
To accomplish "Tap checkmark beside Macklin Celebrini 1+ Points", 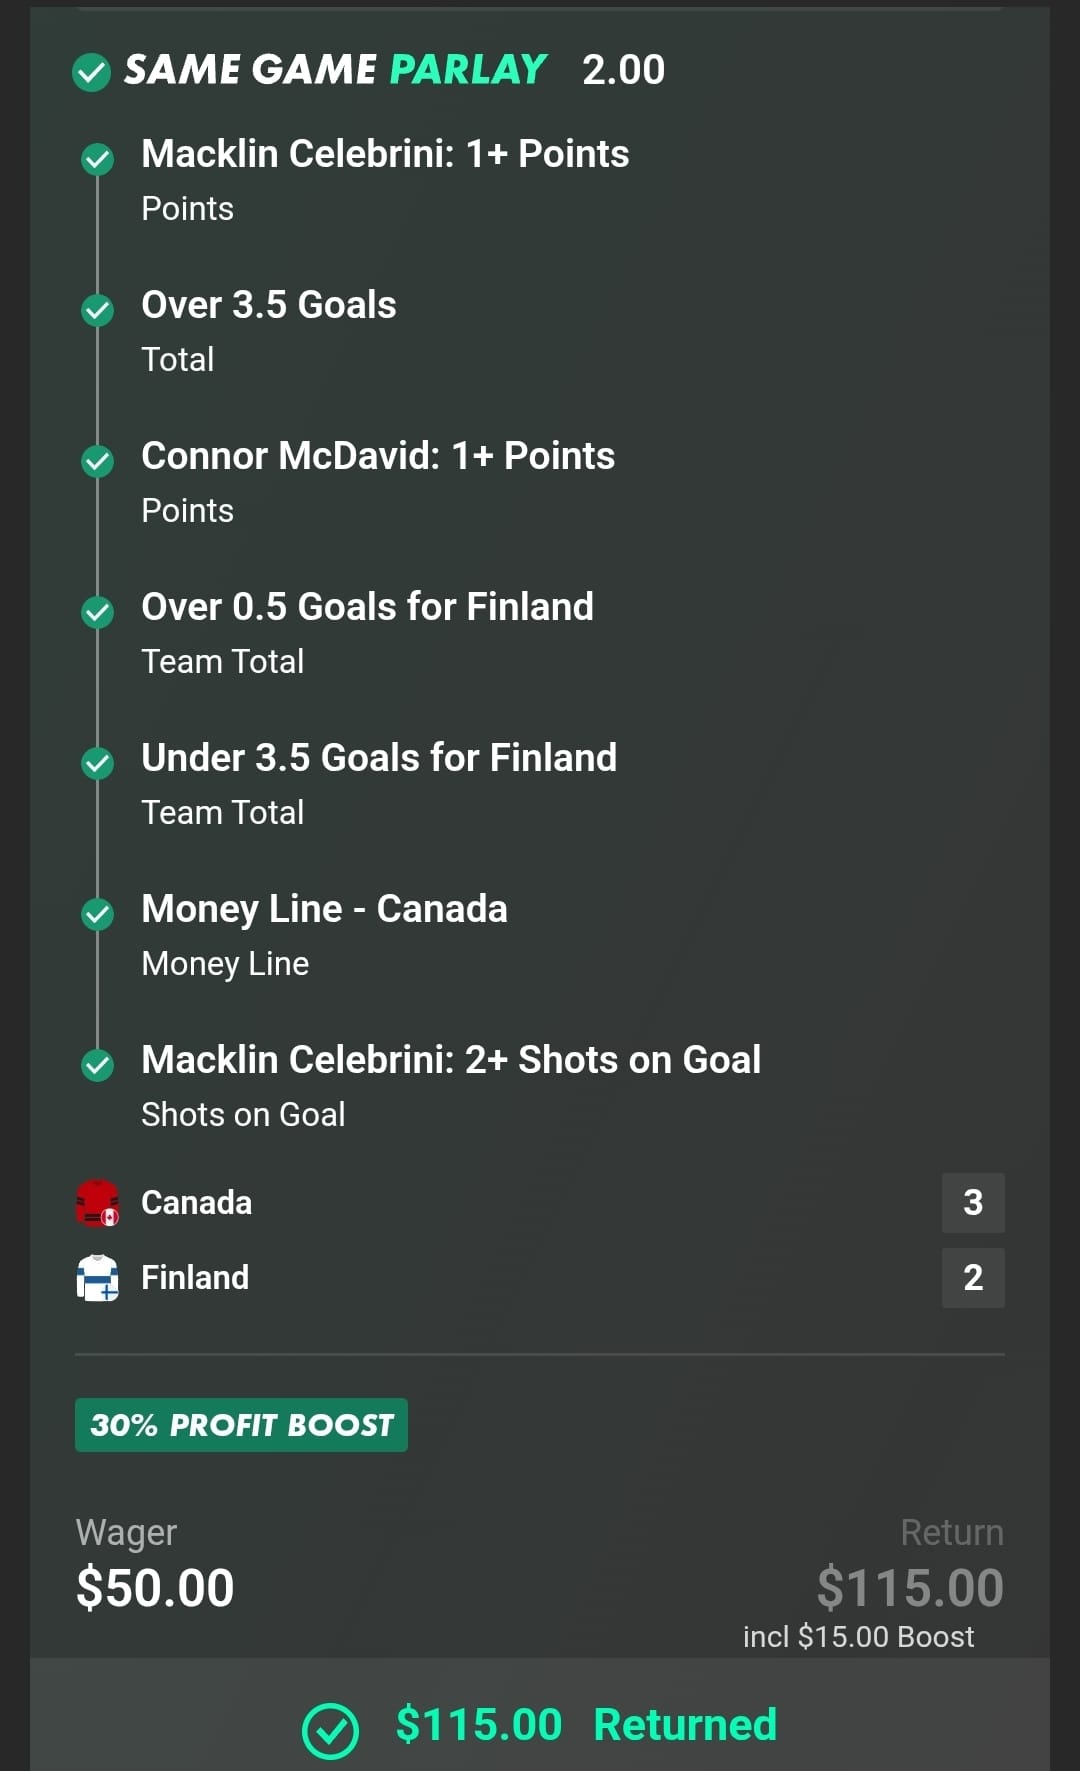I will click(97, 159).
